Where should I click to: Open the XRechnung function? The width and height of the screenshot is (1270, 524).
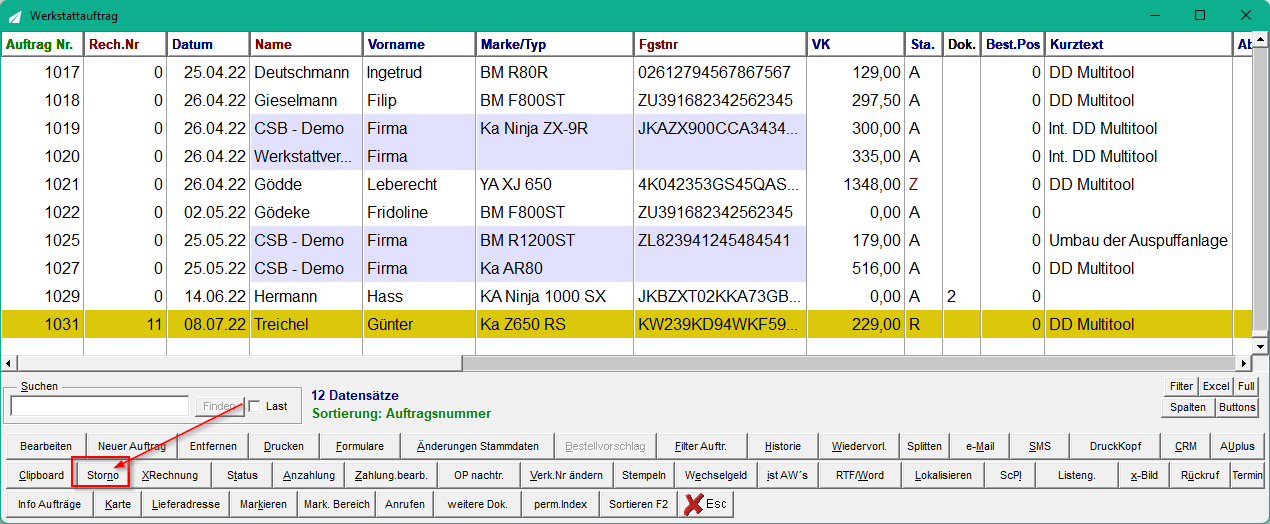[170, 475]
